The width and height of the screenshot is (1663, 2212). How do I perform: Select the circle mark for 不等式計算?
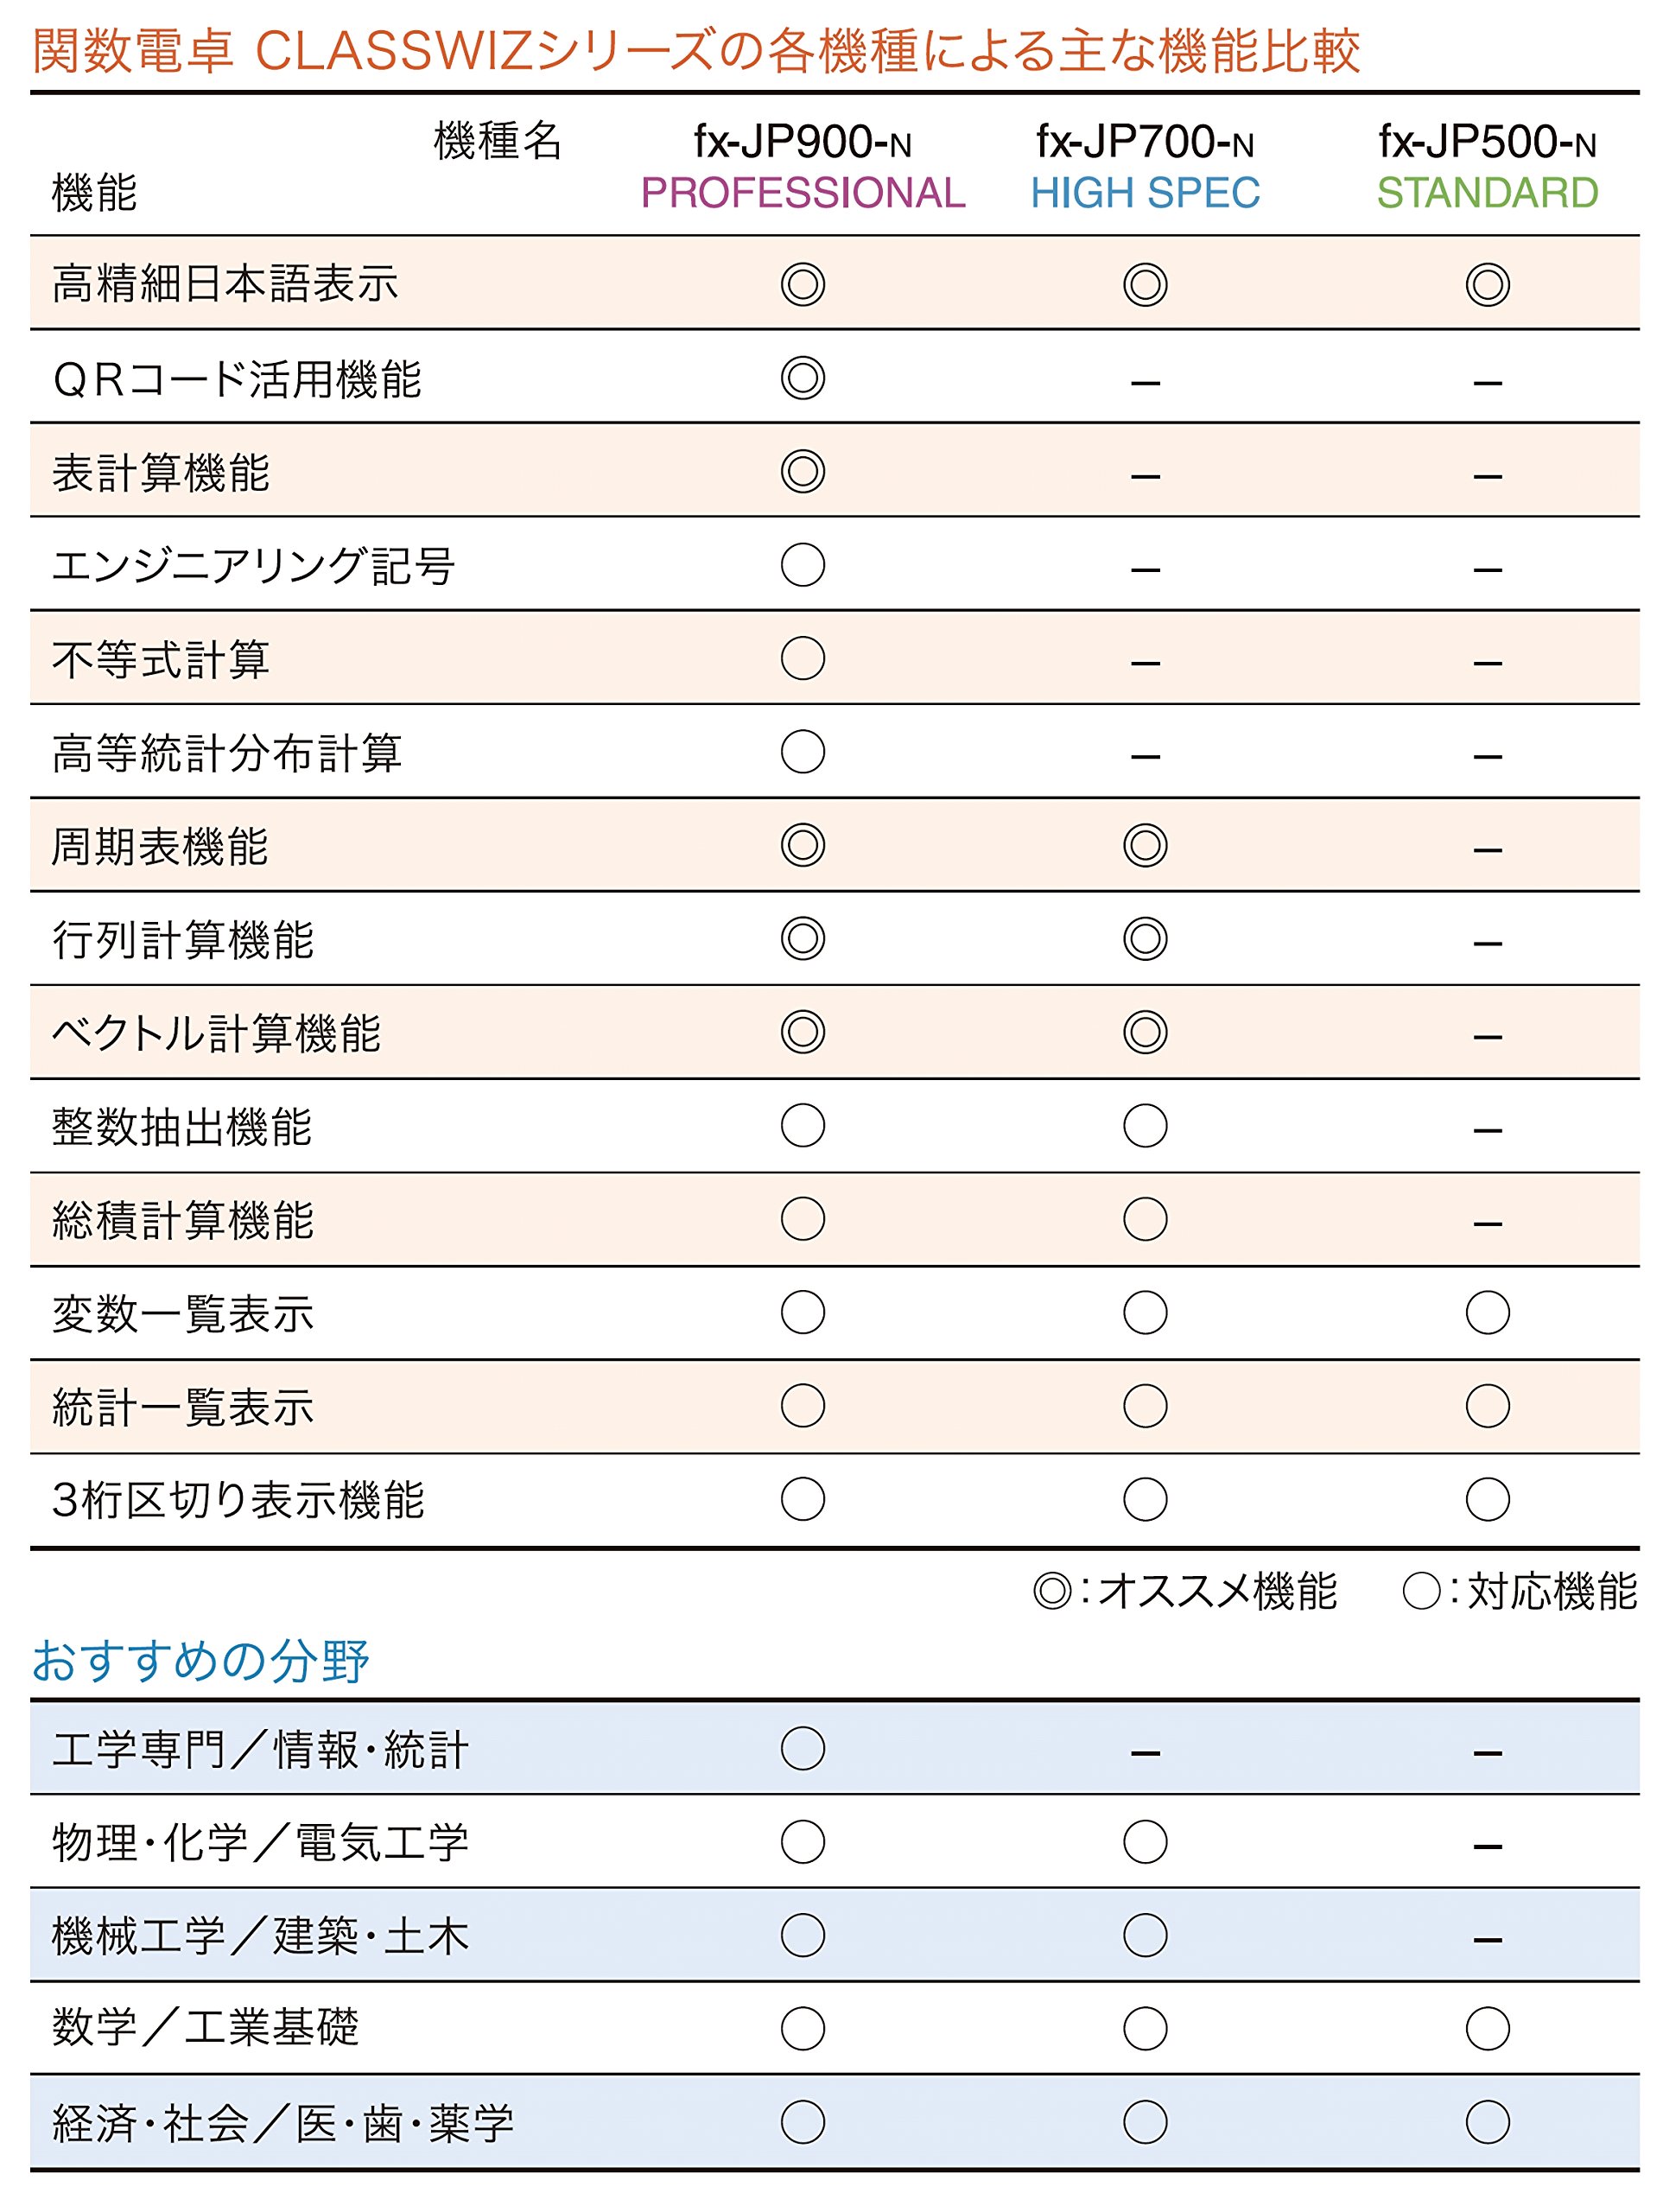tap(802, 658)
